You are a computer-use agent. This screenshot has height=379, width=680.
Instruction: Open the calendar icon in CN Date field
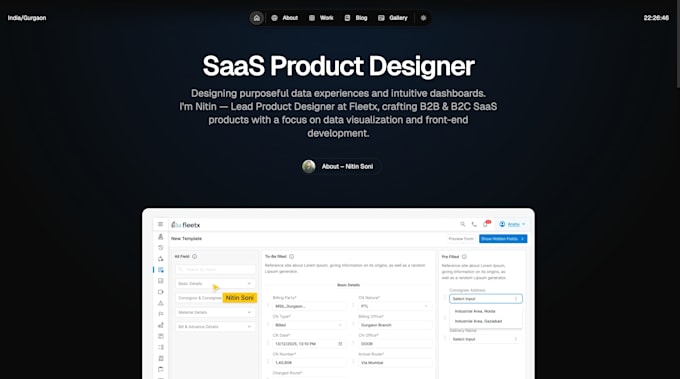pos(340,344)
